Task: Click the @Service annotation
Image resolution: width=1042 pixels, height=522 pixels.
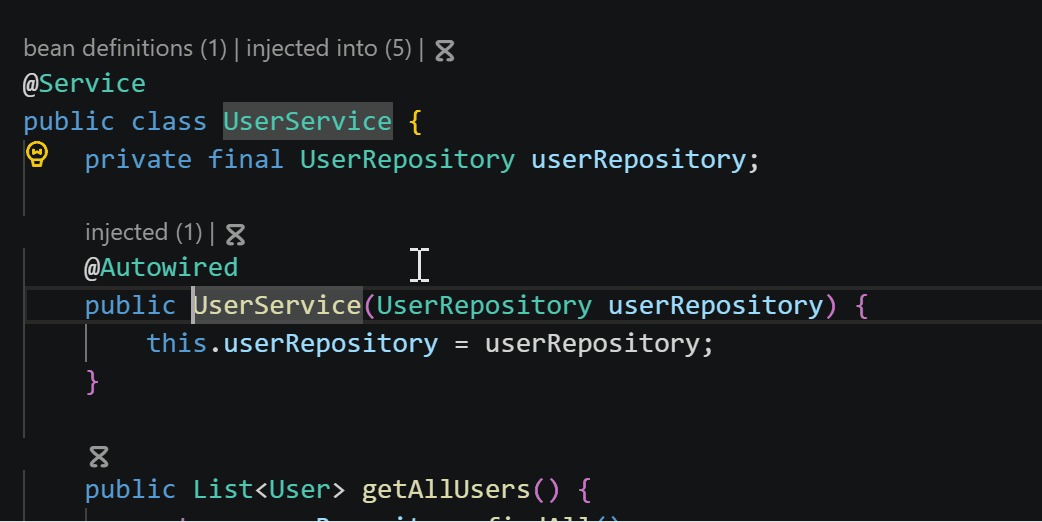Action: coord(84,84)
